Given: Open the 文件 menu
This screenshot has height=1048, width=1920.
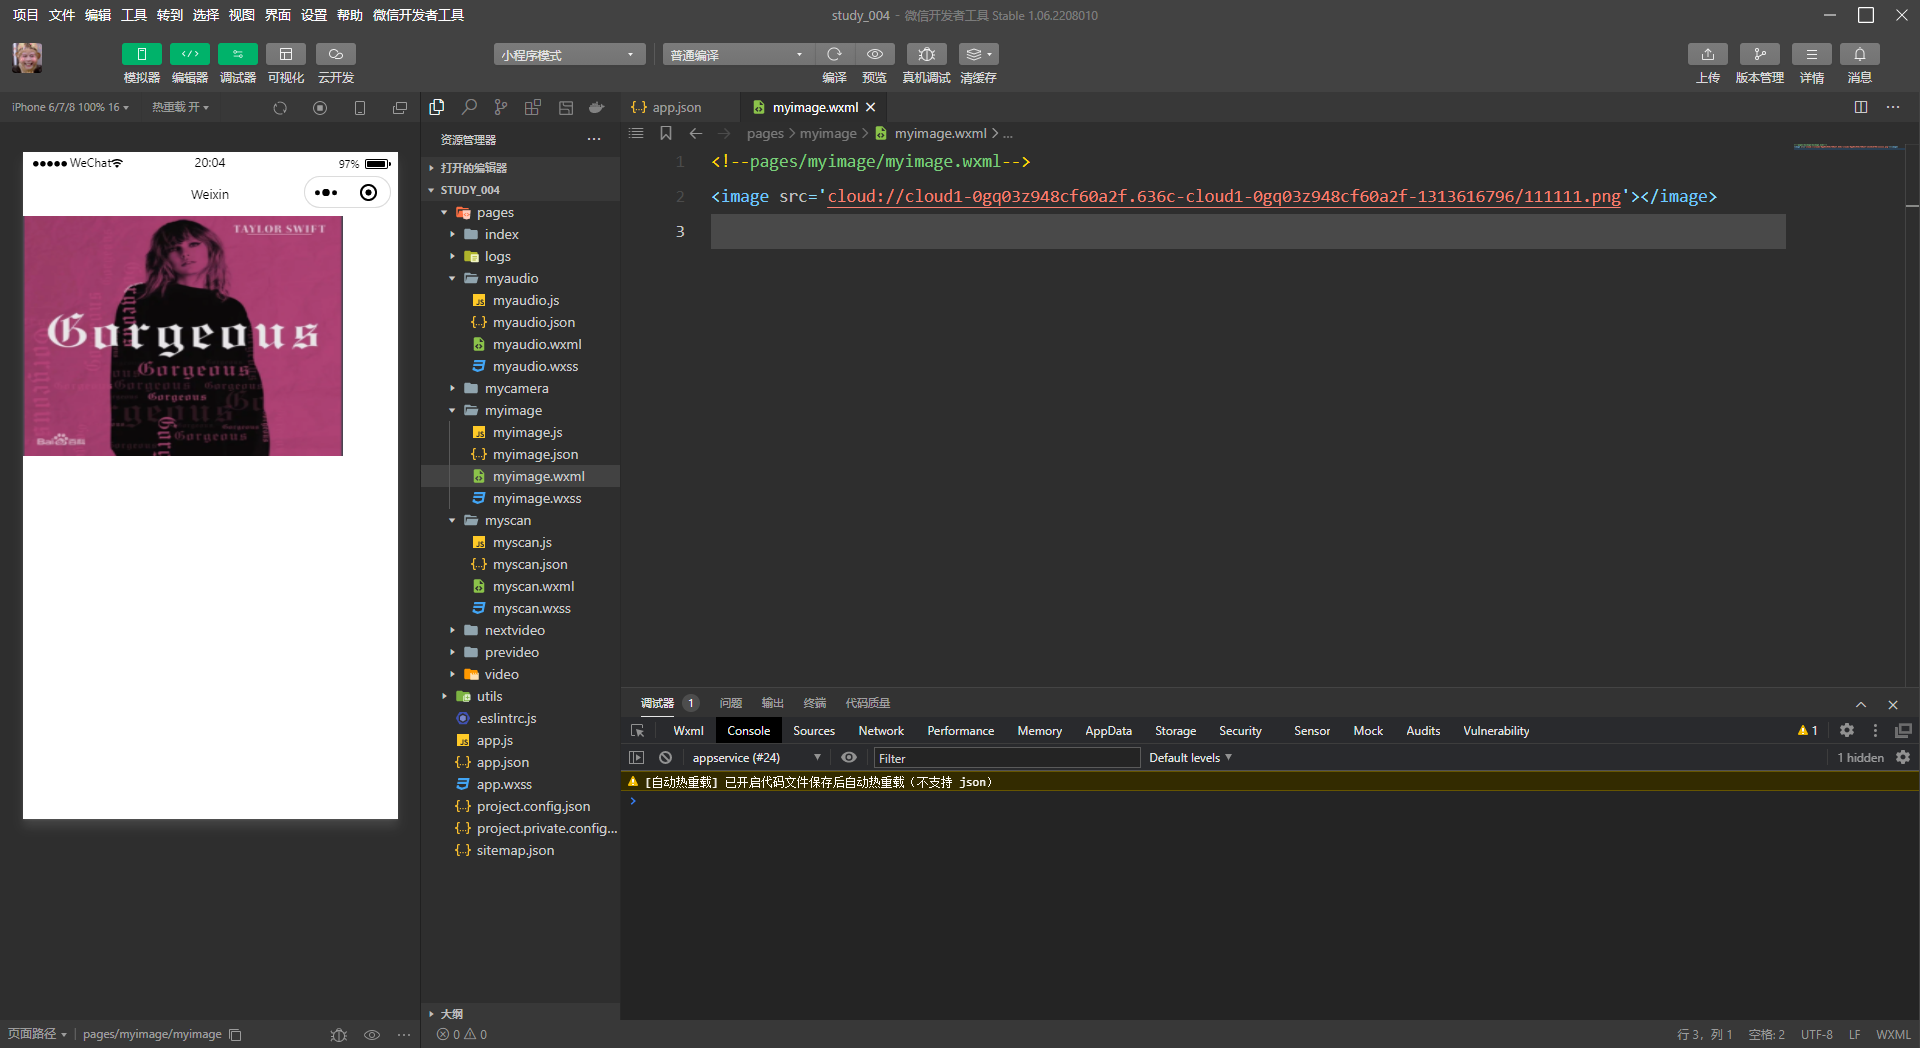Looking at the screenshot, I should click(62, 15).
